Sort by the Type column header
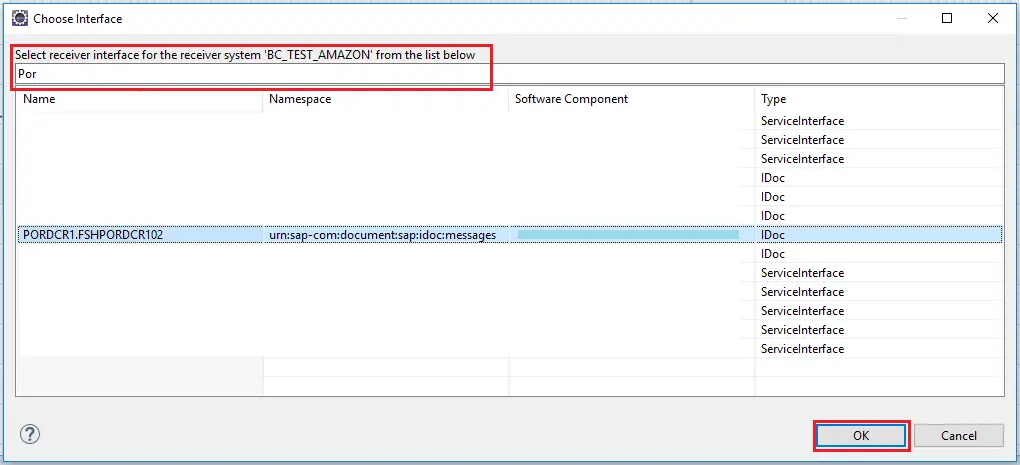 (x=879, y=99)
